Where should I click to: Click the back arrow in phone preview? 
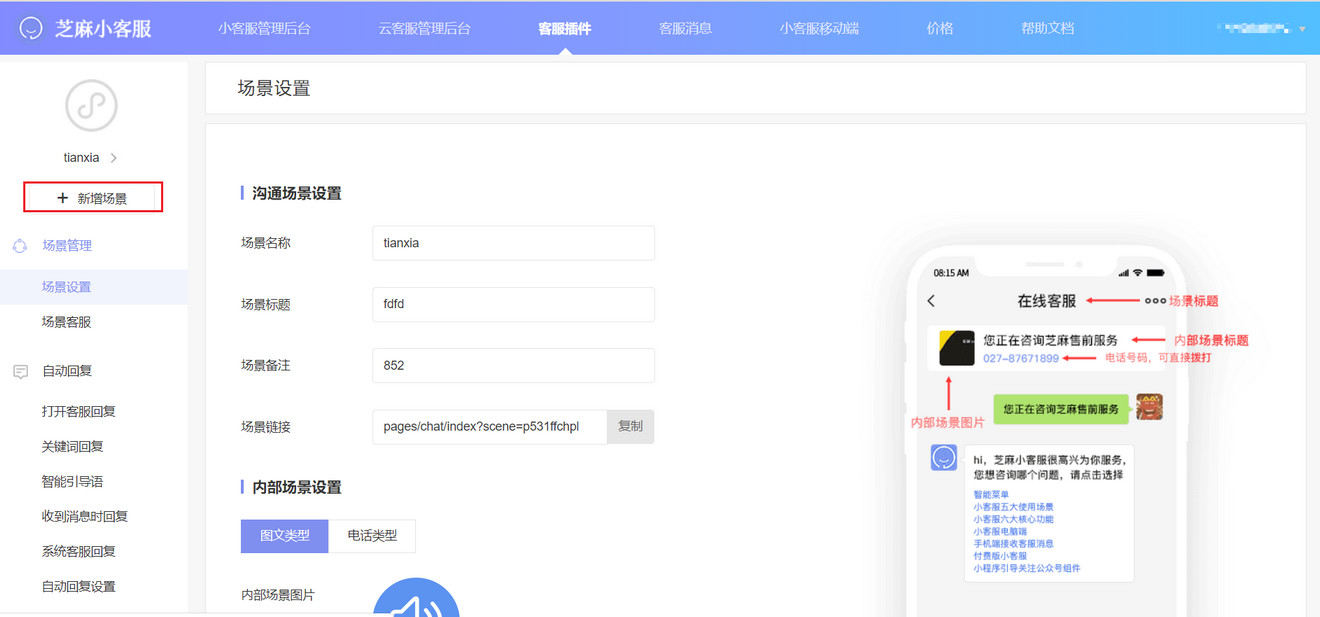[x=931, y=301]
